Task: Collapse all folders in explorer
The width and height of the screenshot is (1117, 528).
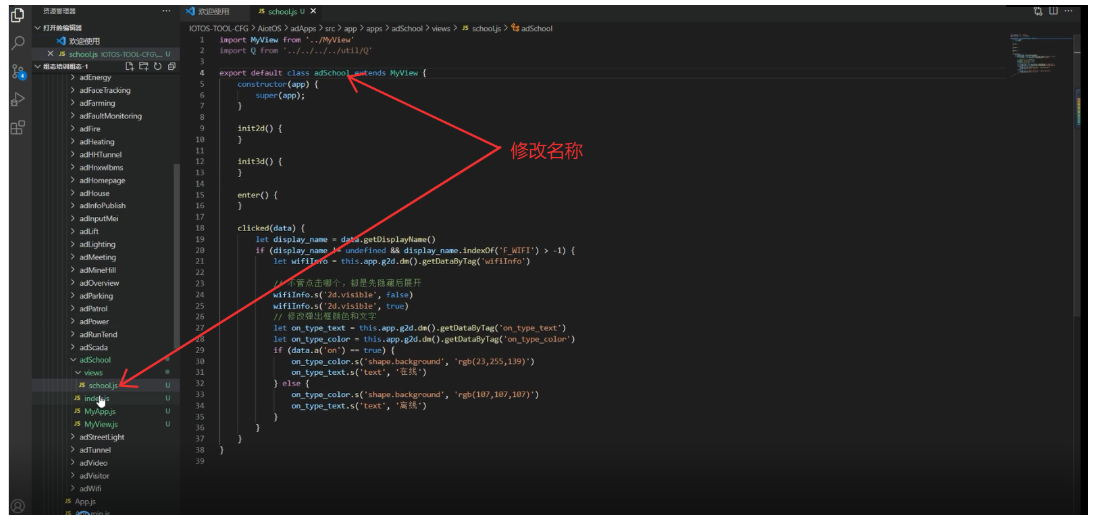Action: click(x=172, y=66)
